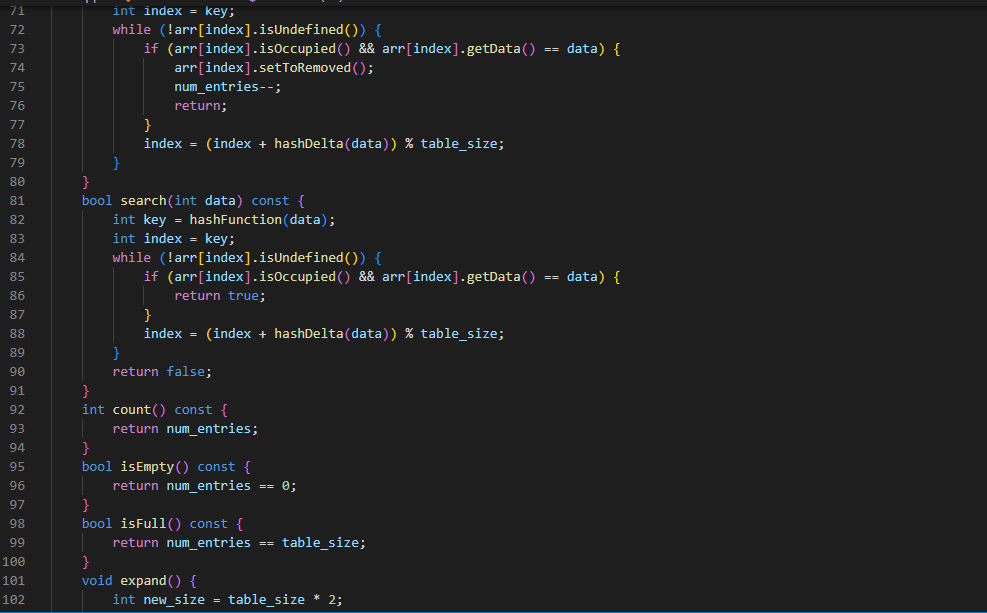Click hashFunction call on line 82
This screenshot has height=613, width=987.
coord(235,220)
